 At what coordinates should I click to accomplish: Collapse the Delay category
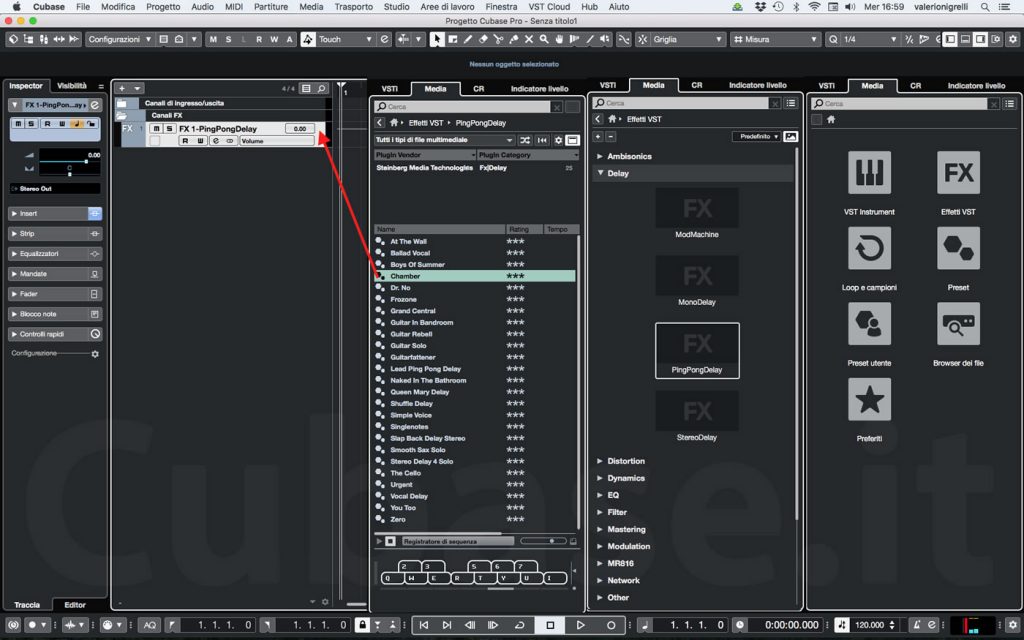pos(600,173)
